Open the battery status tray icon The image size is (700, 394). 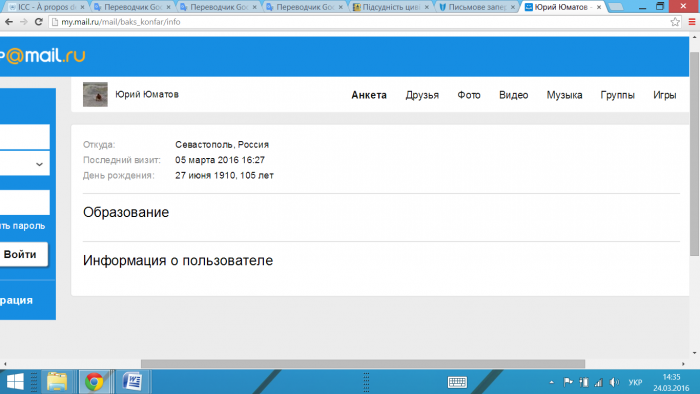click(x=583, y=382)
